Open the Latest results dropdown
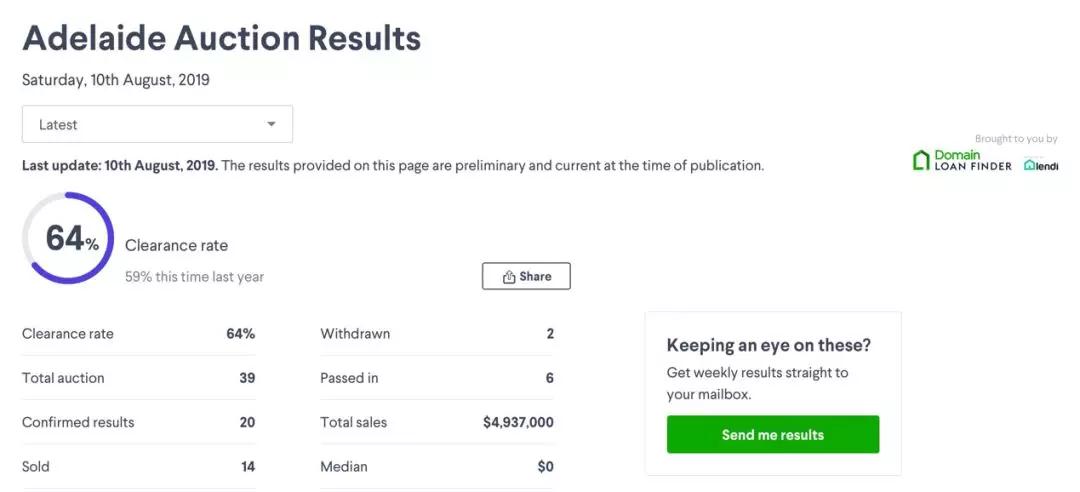The image size is (1080, 492). pos(157,125)
